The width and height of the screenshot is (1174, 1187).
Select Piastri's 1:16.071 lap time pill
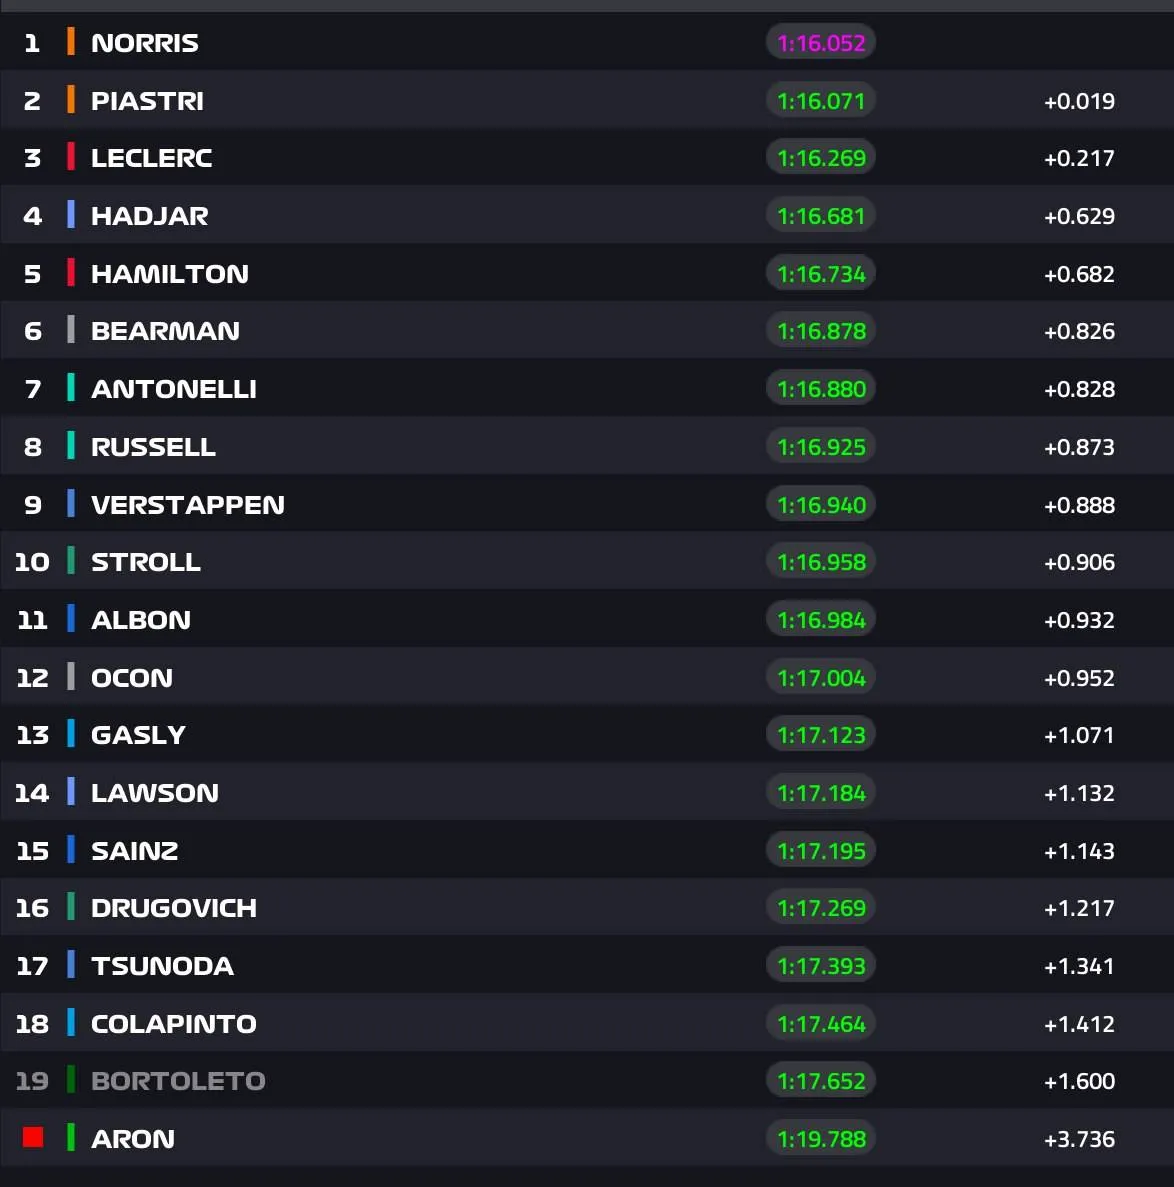(821, 101)
